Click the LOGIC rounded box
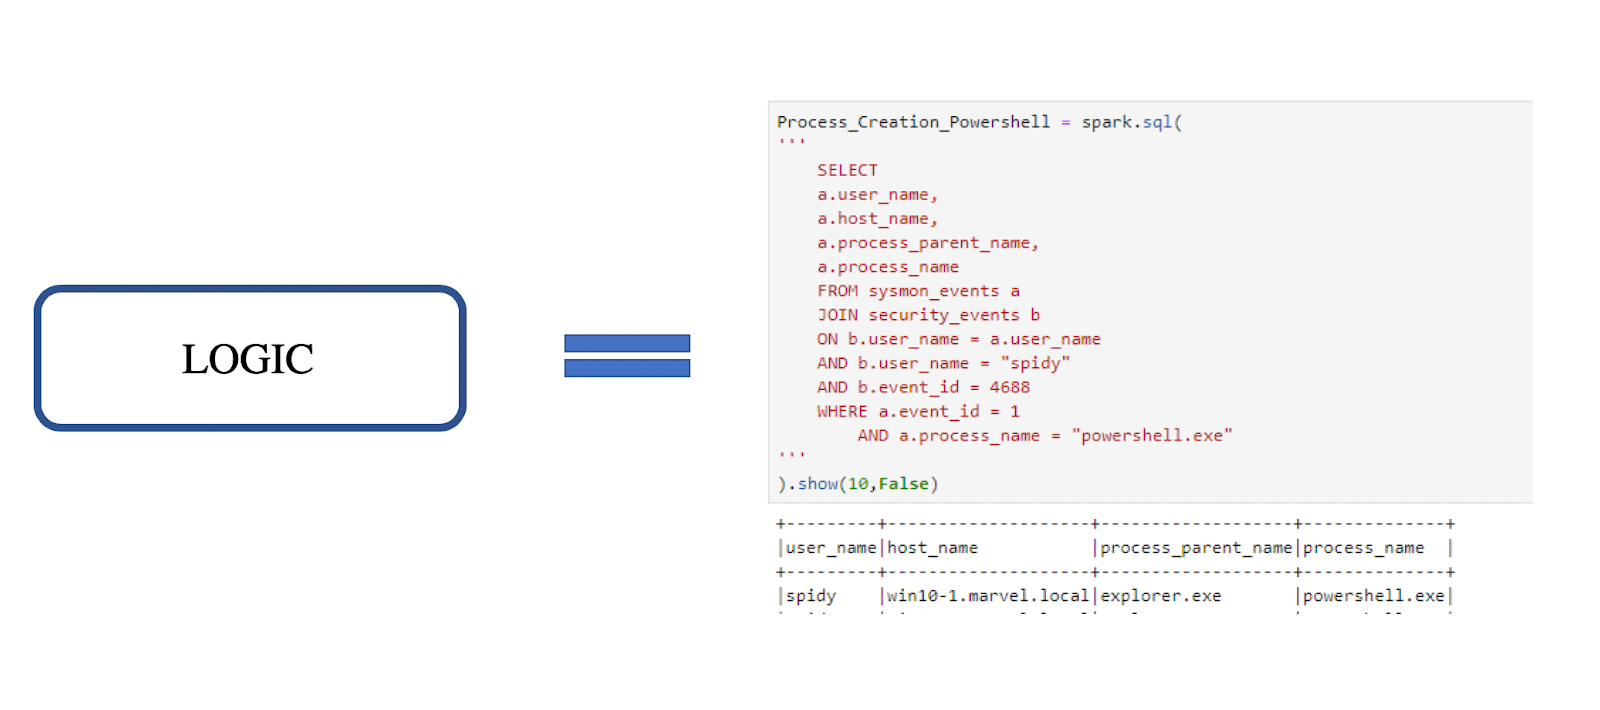 pyautogui.click(x=250, y=358)
